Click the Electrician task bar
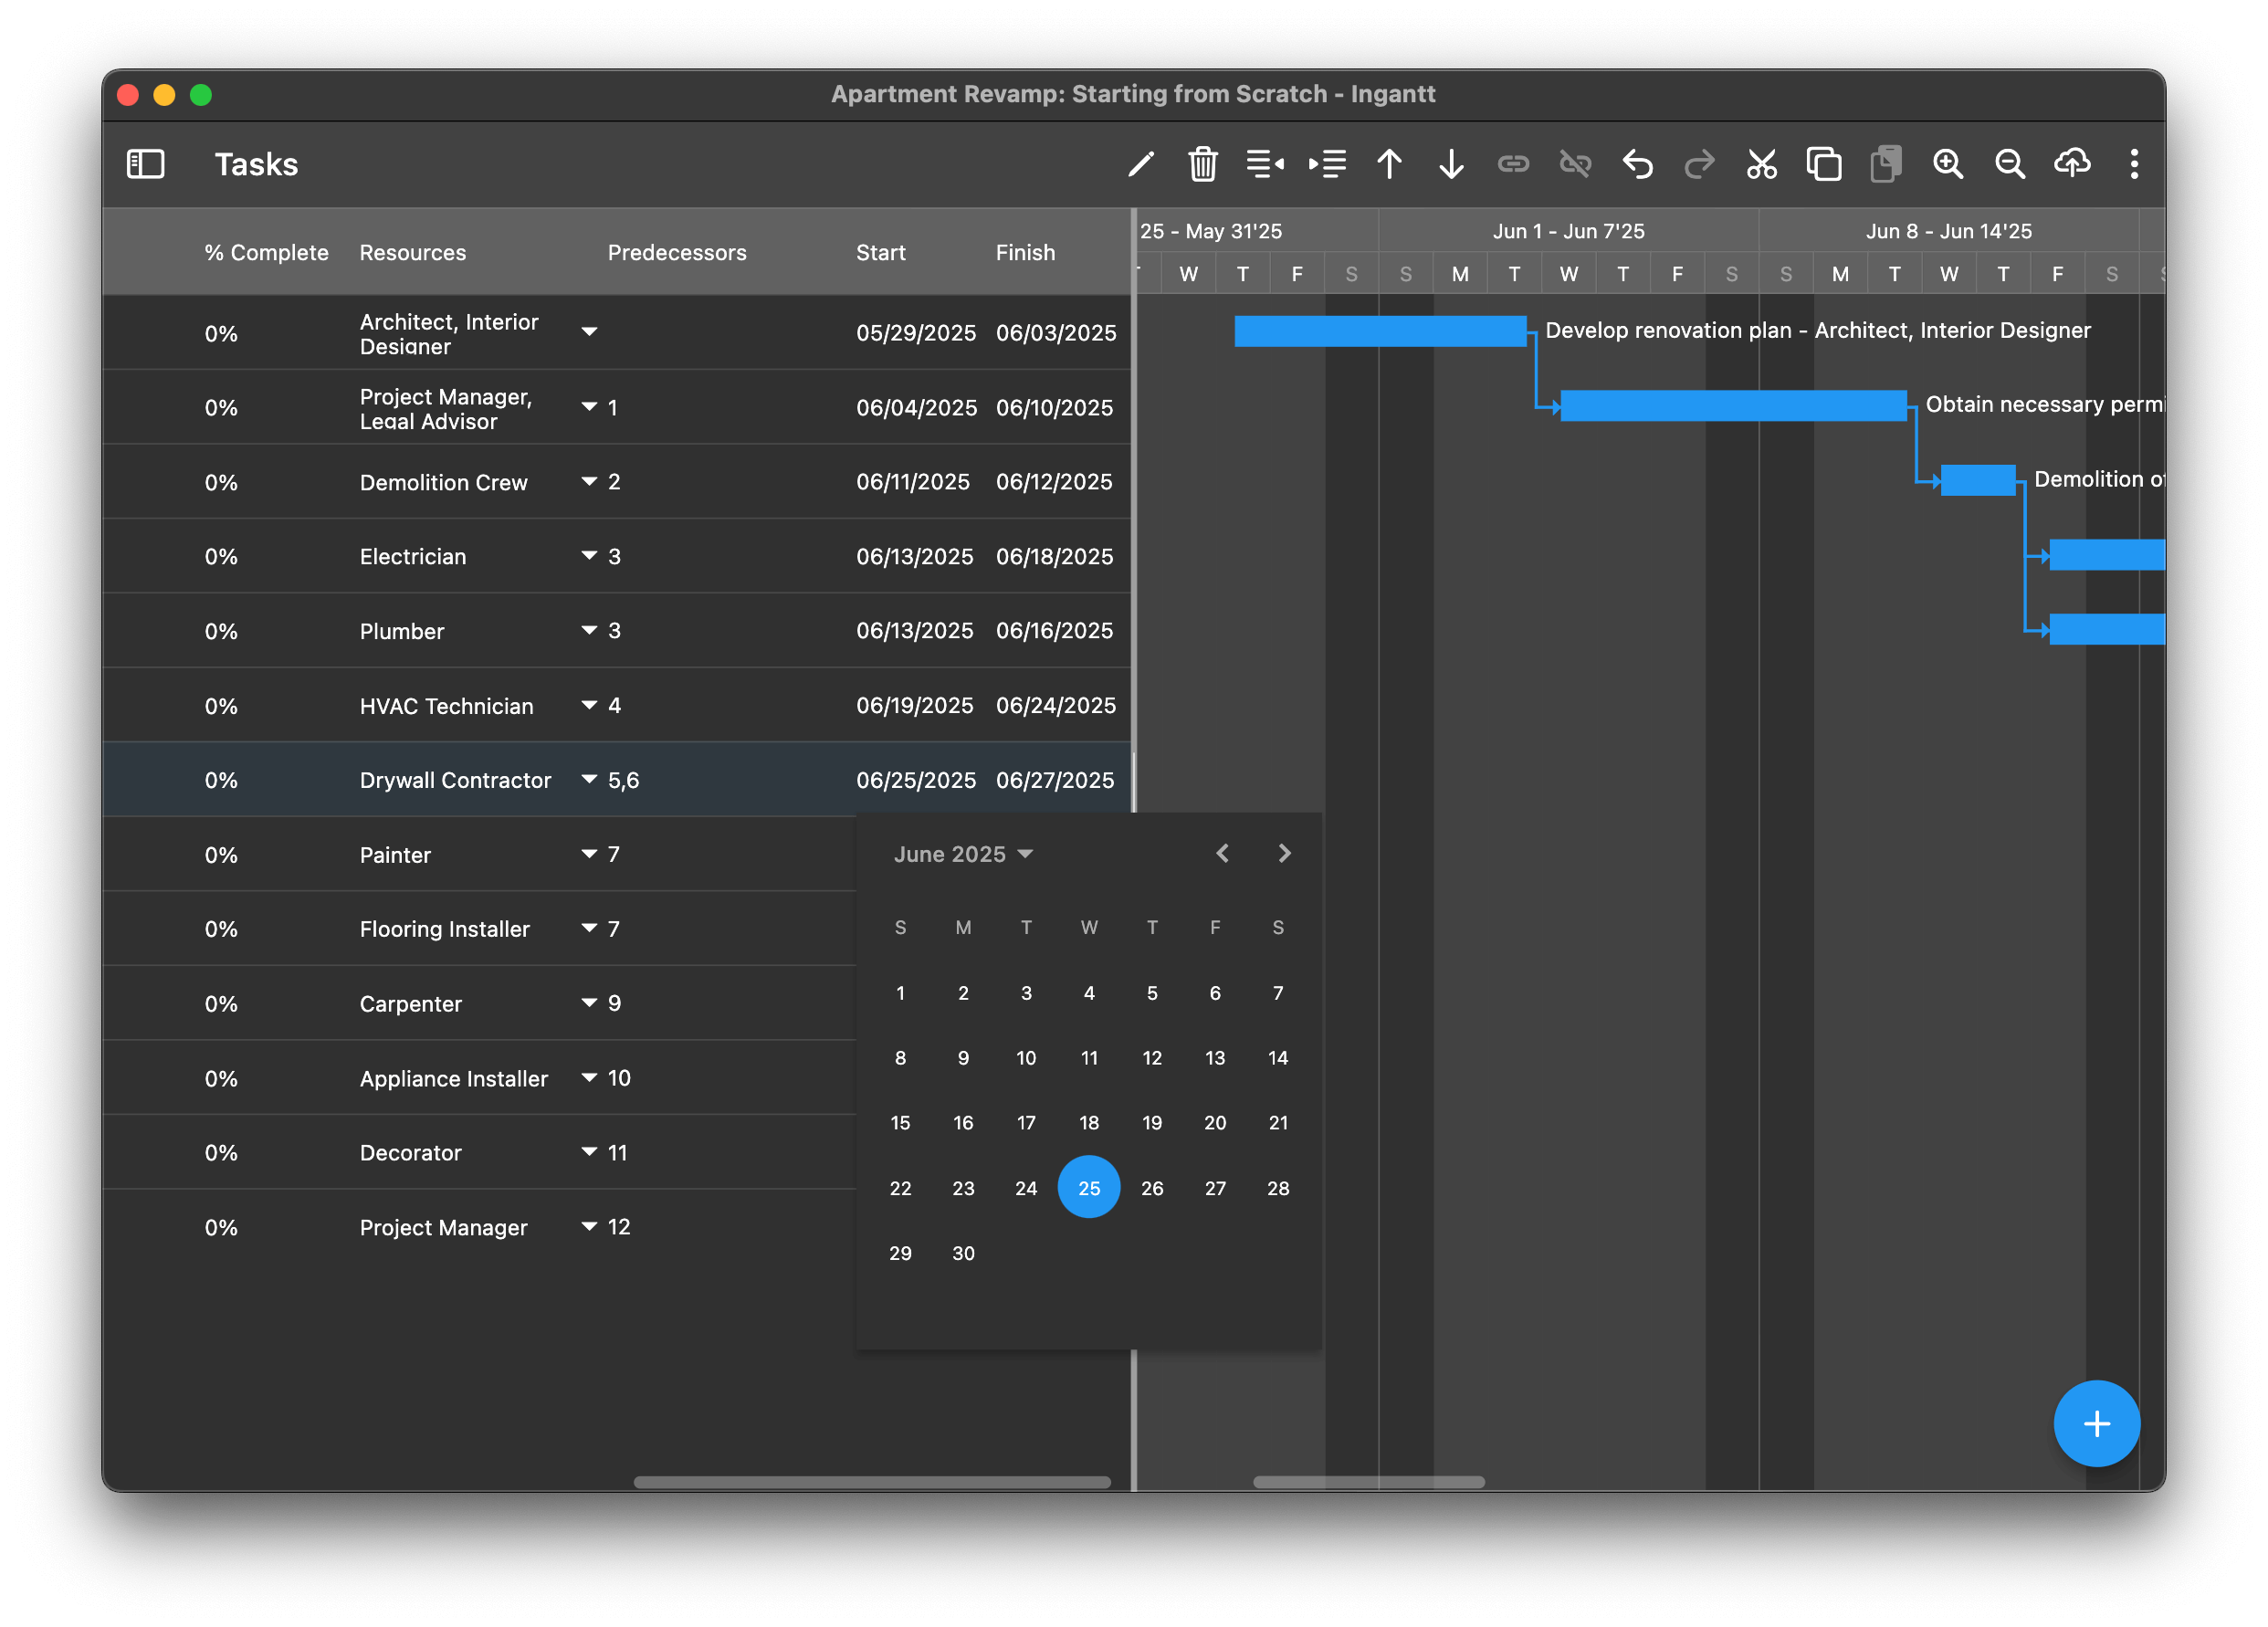 pyautogui.click(x=2107, y=555)
